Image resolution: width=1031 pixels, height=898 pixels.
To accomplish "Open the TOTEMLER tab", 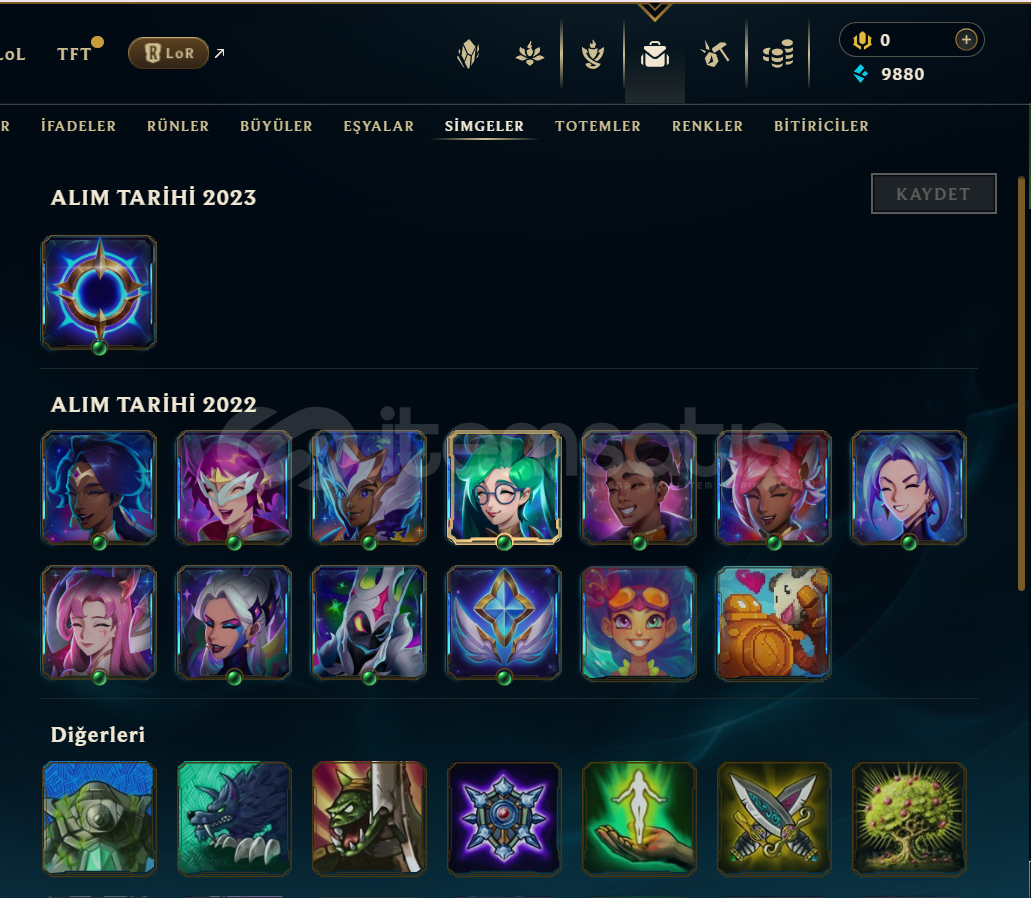I will coord(598,126).
